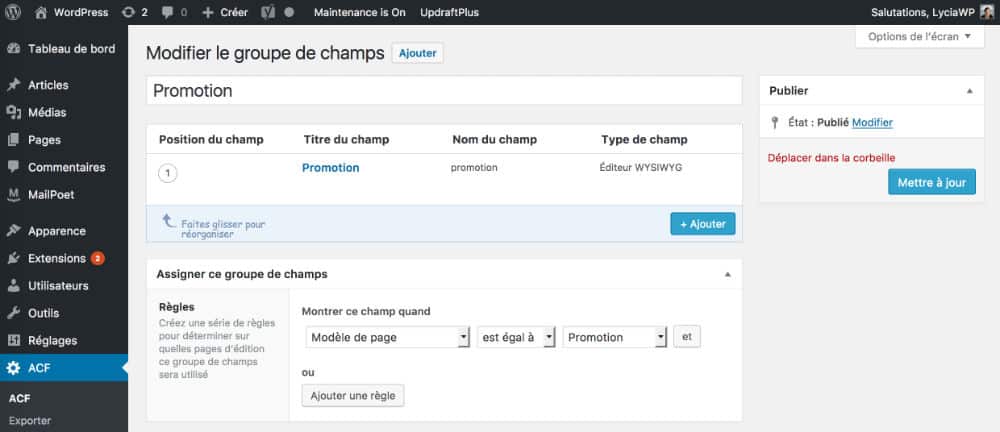
Task: Open the Modèle de page dropdown
Action: 387,338
